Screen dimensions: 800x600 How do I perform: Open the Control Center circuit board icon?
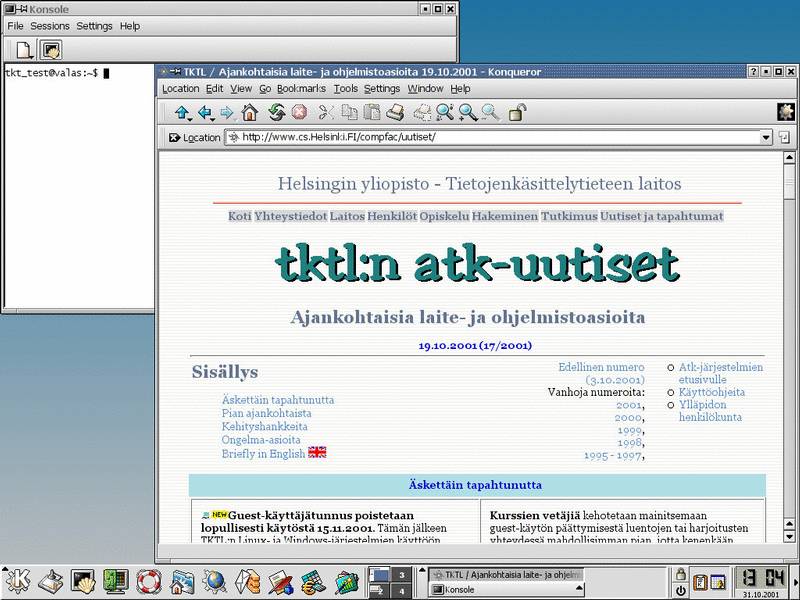click(x=116, y=582)
